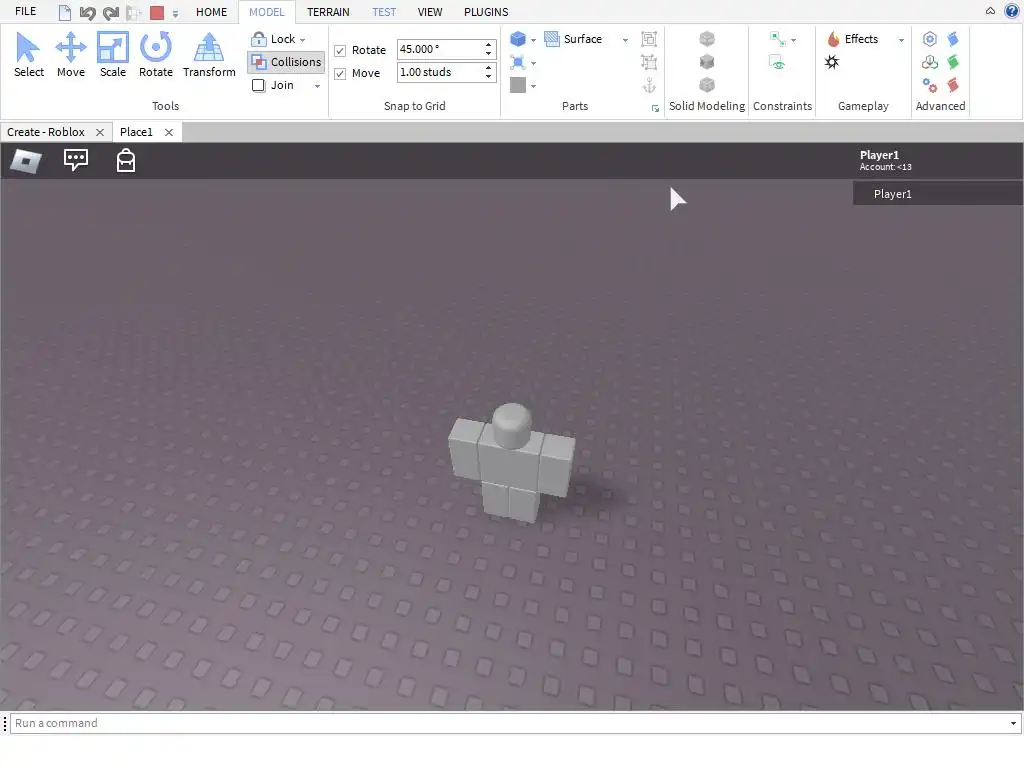The width and height of the screenshot is (1024, 768).
Task: Click the red ModuleScript icon
Action: point(953,85)
